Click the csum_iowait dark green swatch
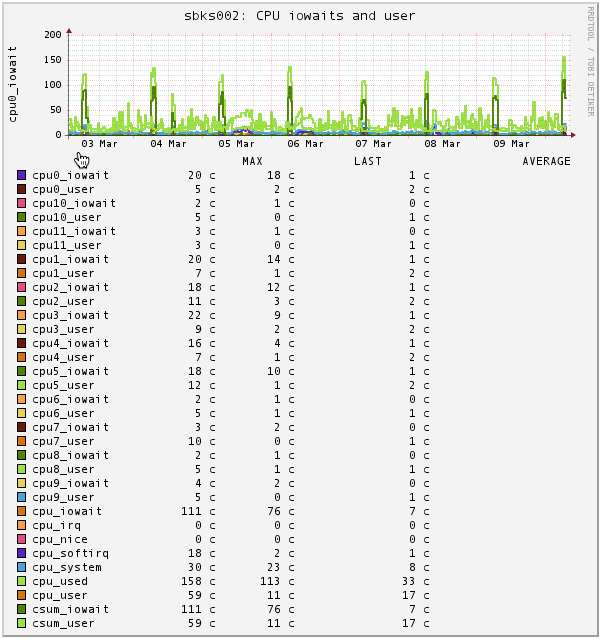 point(22,609)
